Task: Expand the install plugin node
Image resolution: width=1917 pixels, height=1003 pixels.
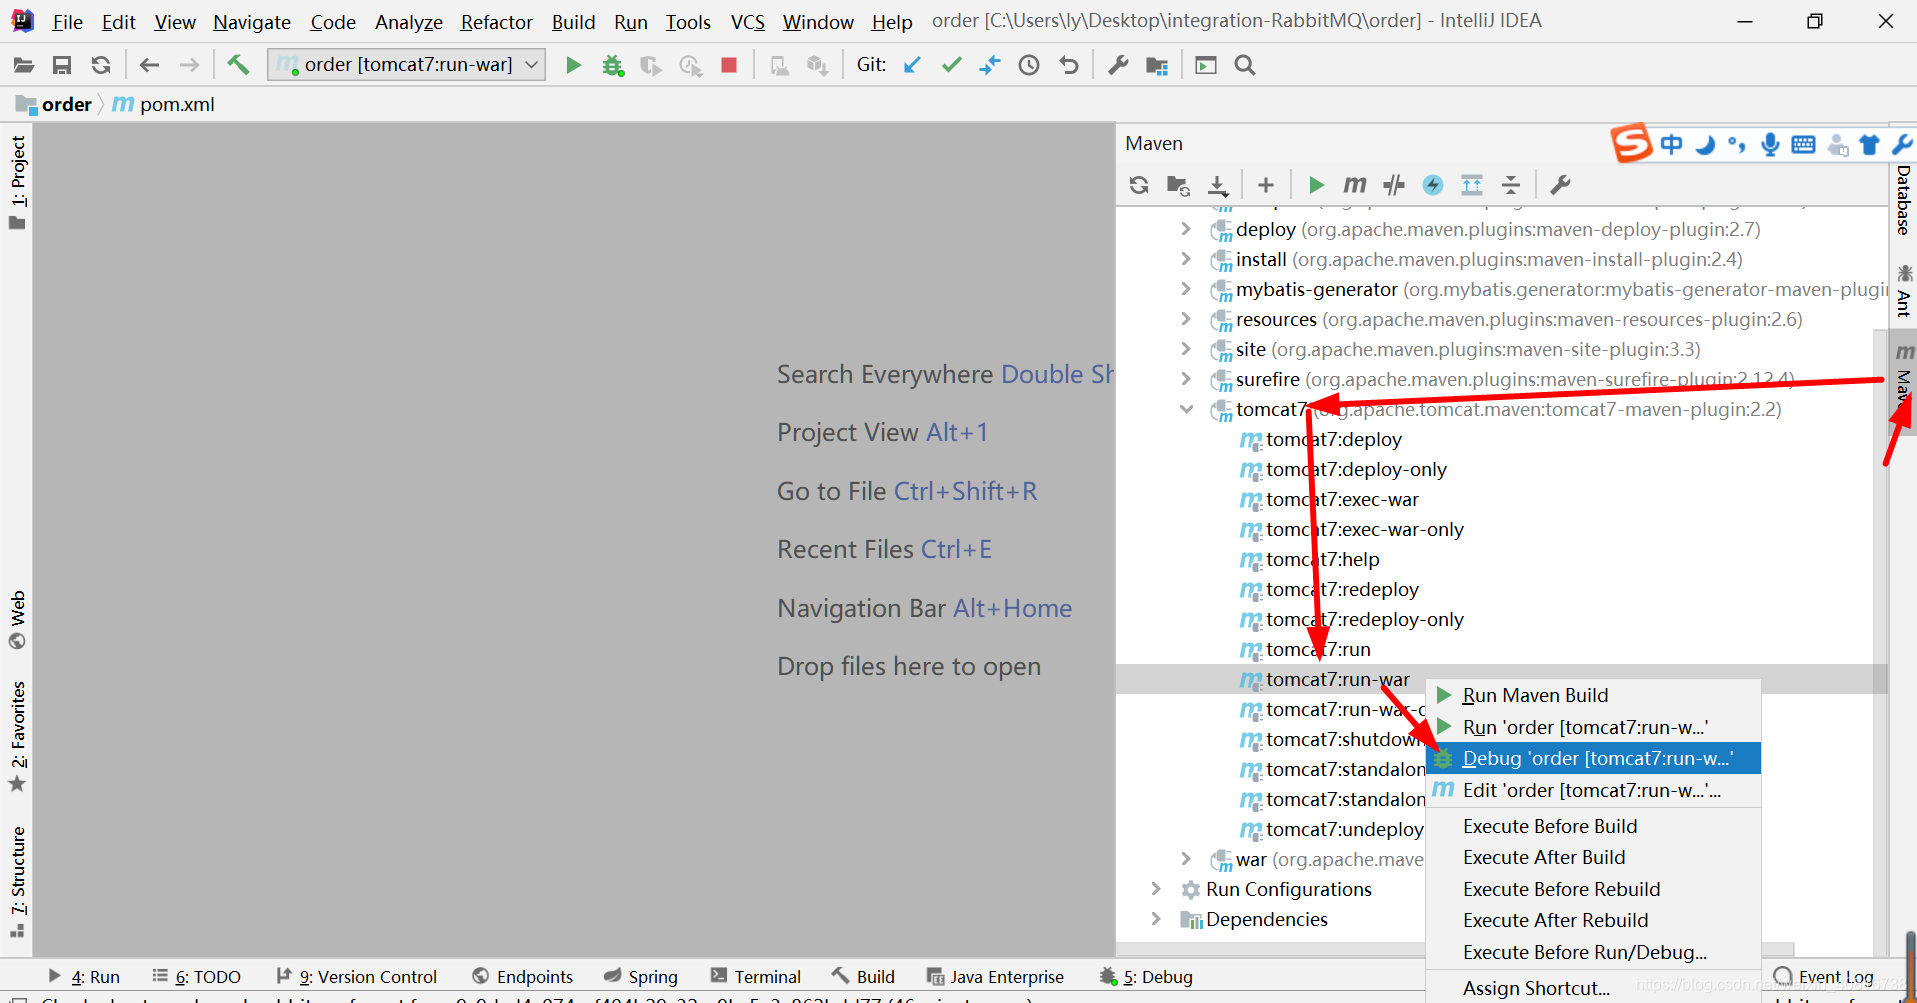Action: [x=1186, y=259]
